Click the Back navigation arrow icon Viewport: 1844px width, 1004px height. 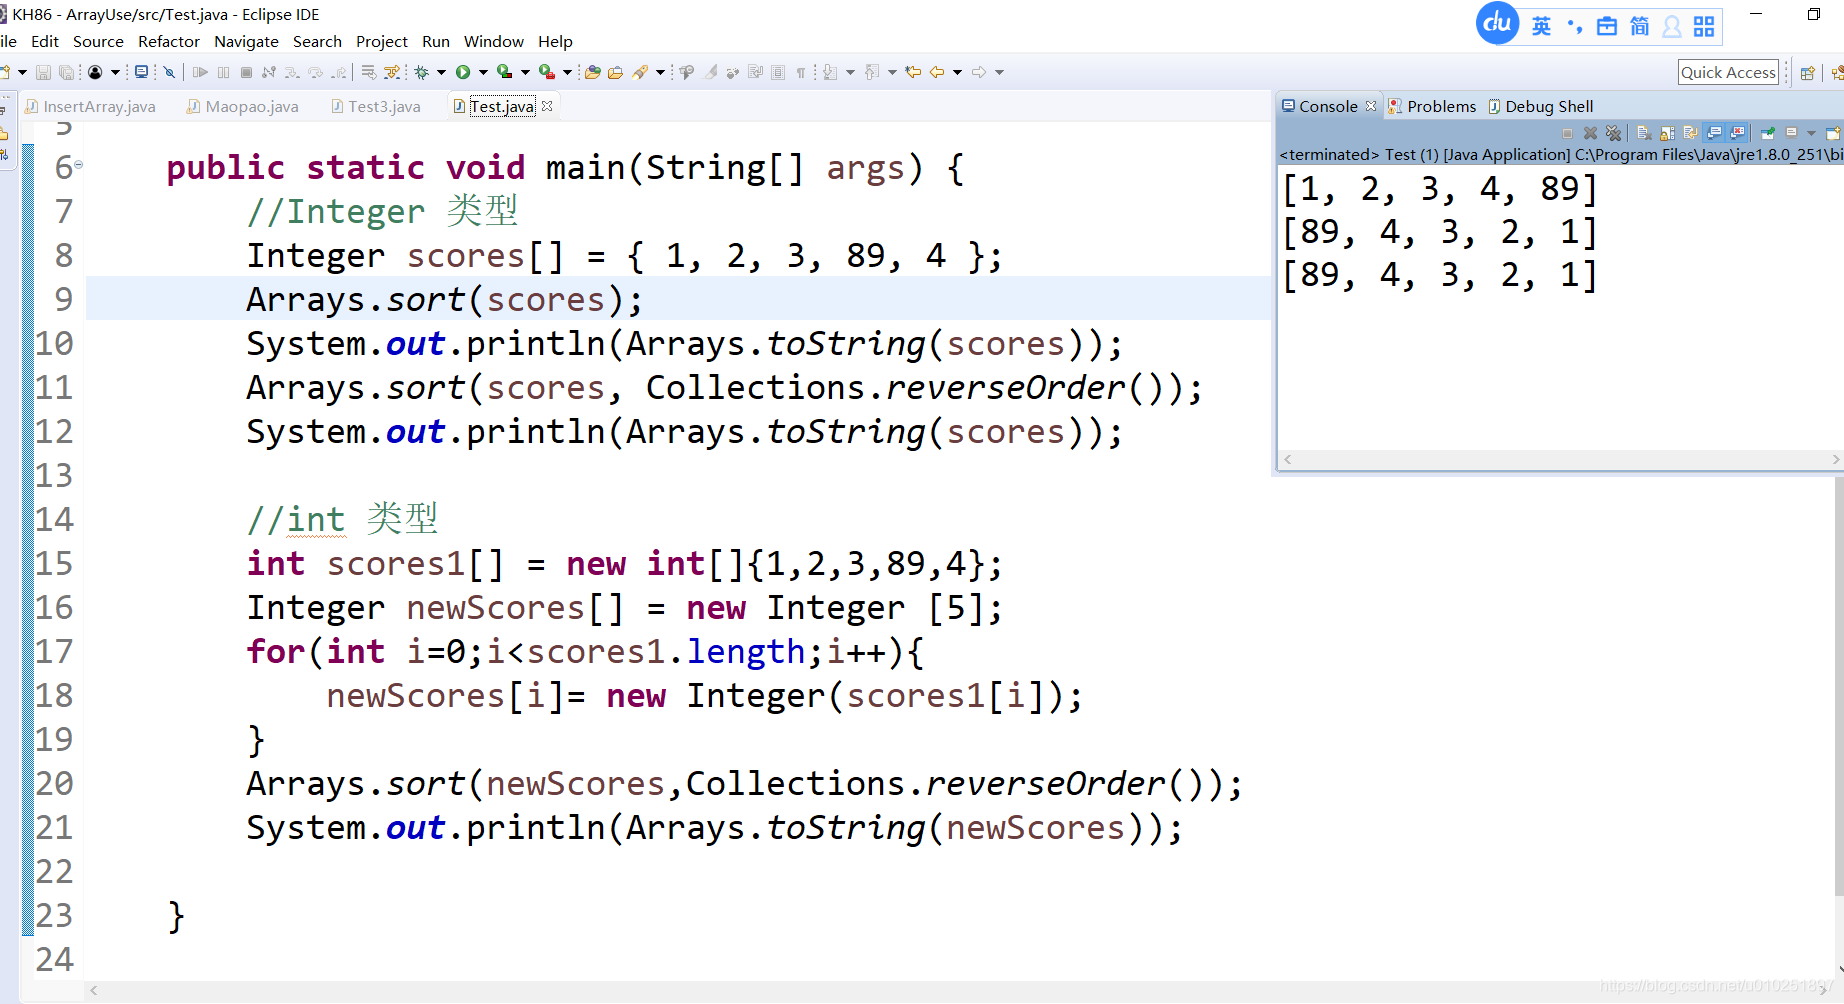tap(936, 71)
